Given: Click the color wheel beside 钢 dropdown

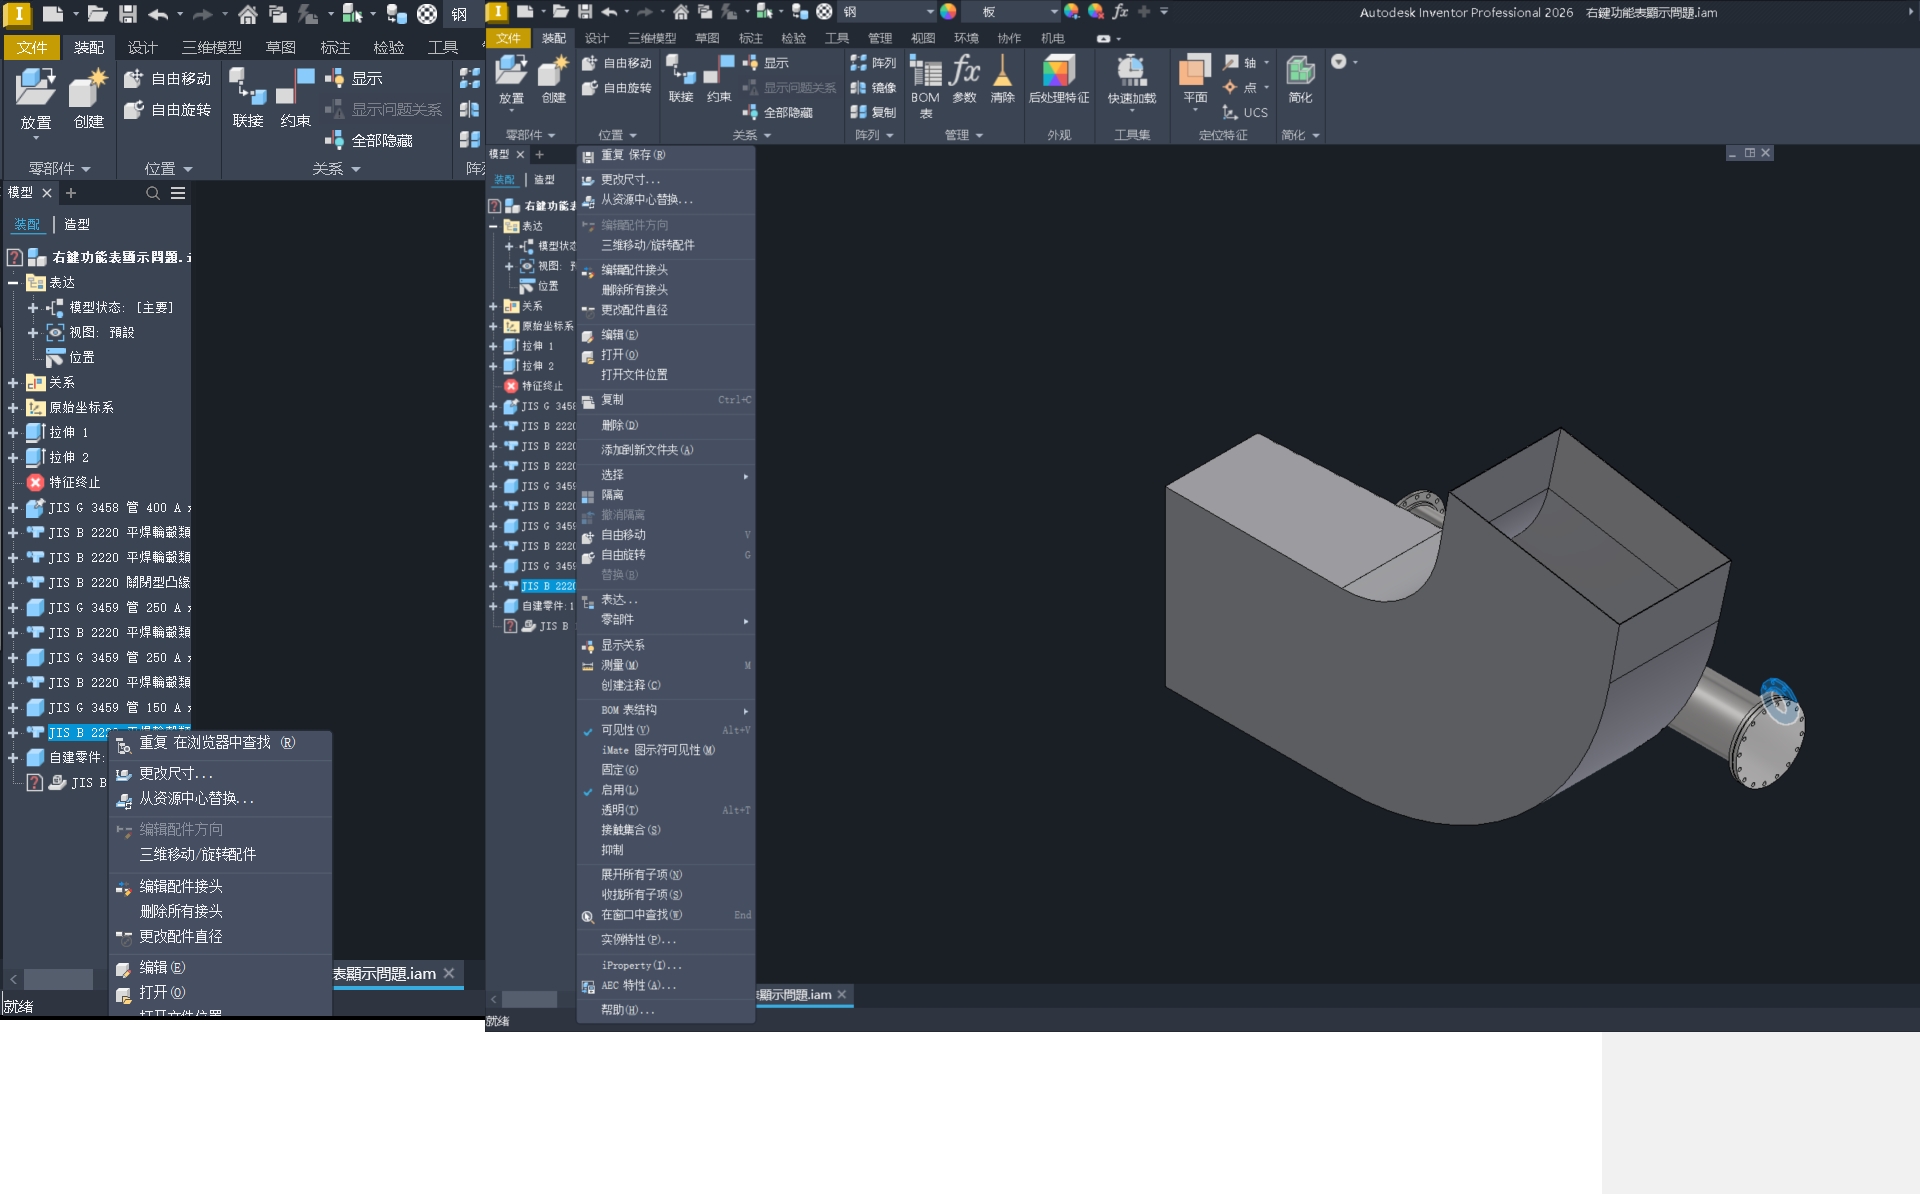Looking at the screenshot, I should 948,12.
